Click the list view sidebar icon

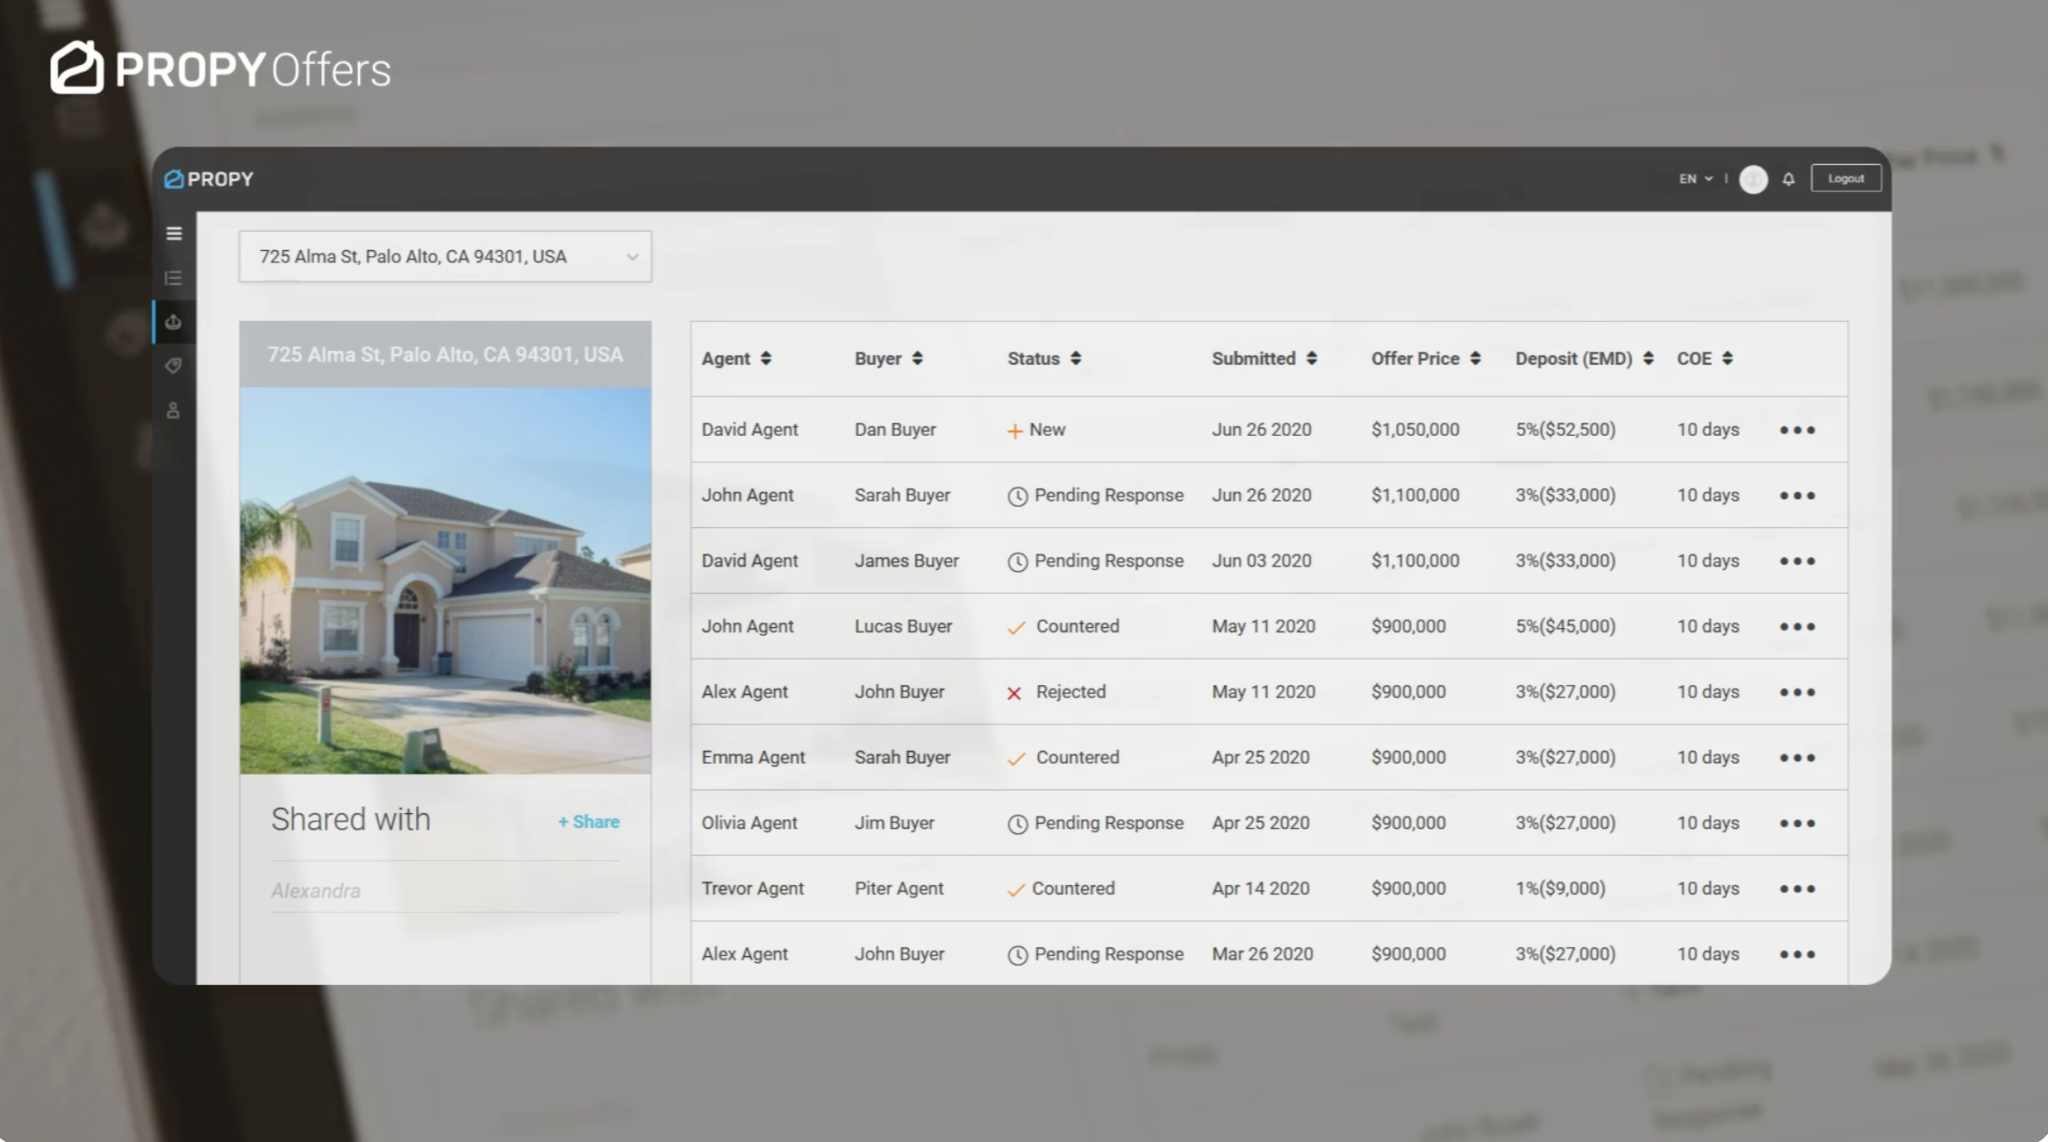point(174,278)
